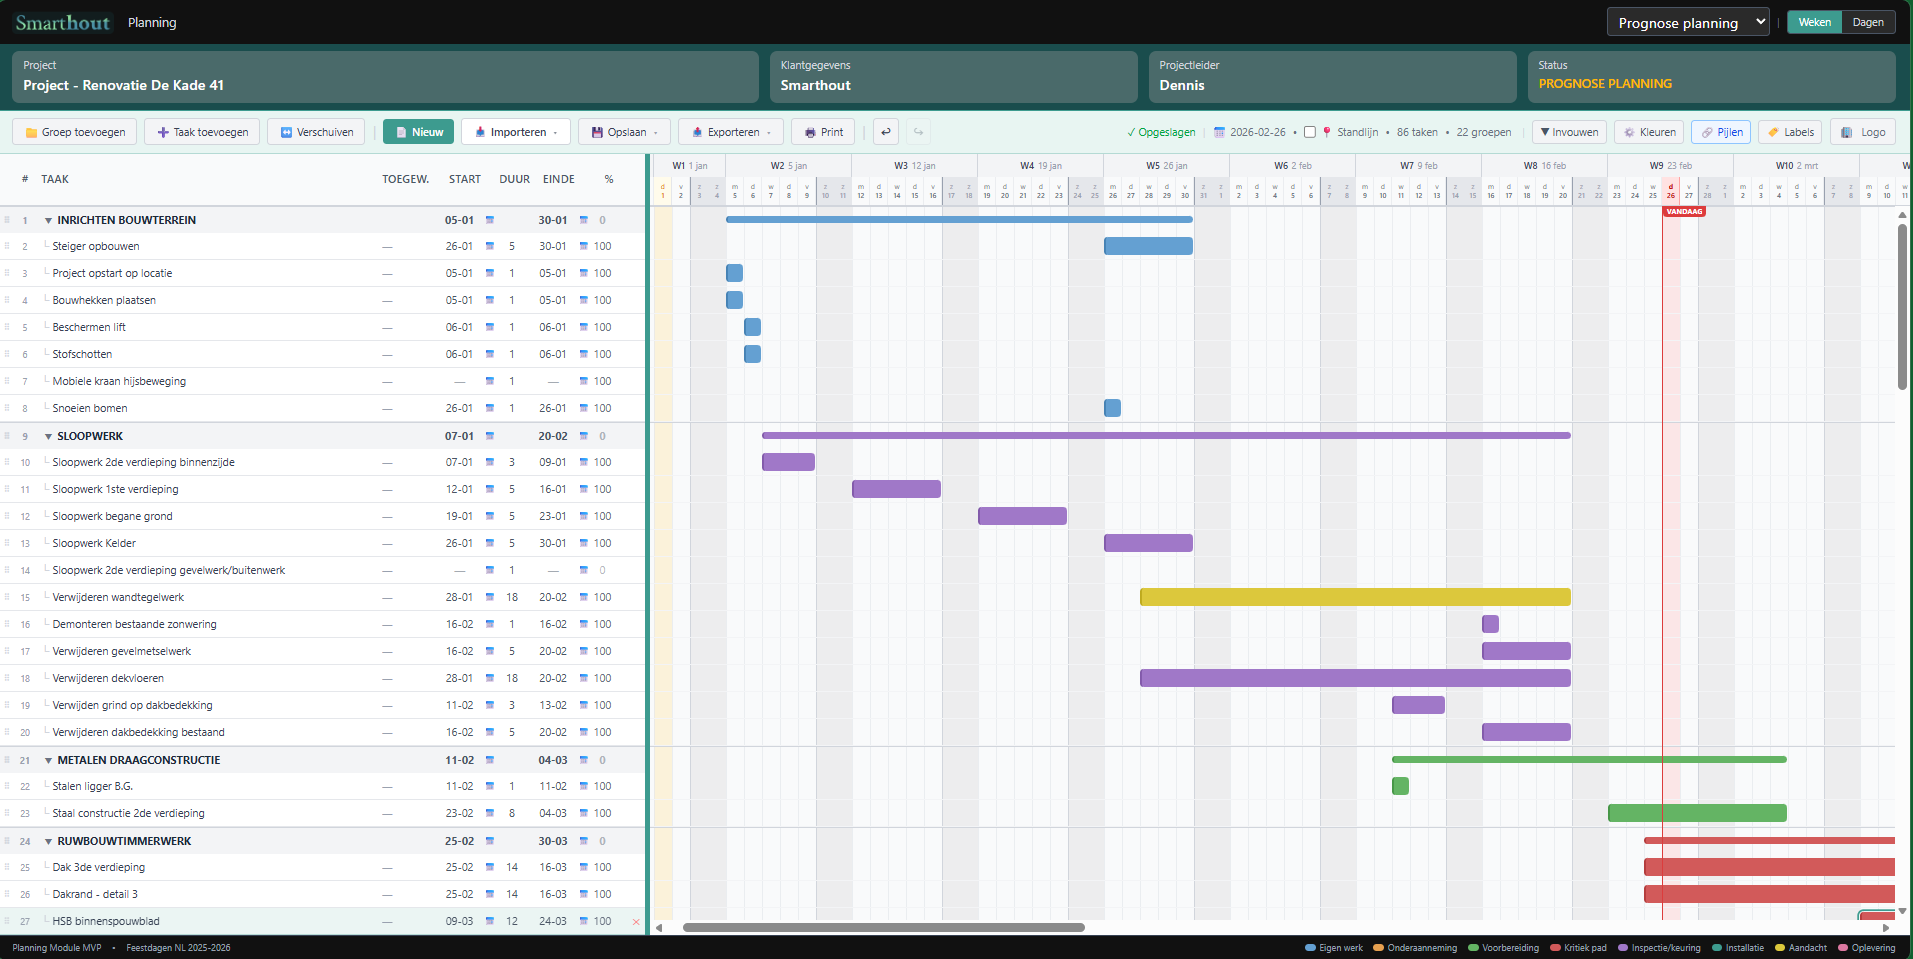Switch the view to Dagen

[1868, 21]
